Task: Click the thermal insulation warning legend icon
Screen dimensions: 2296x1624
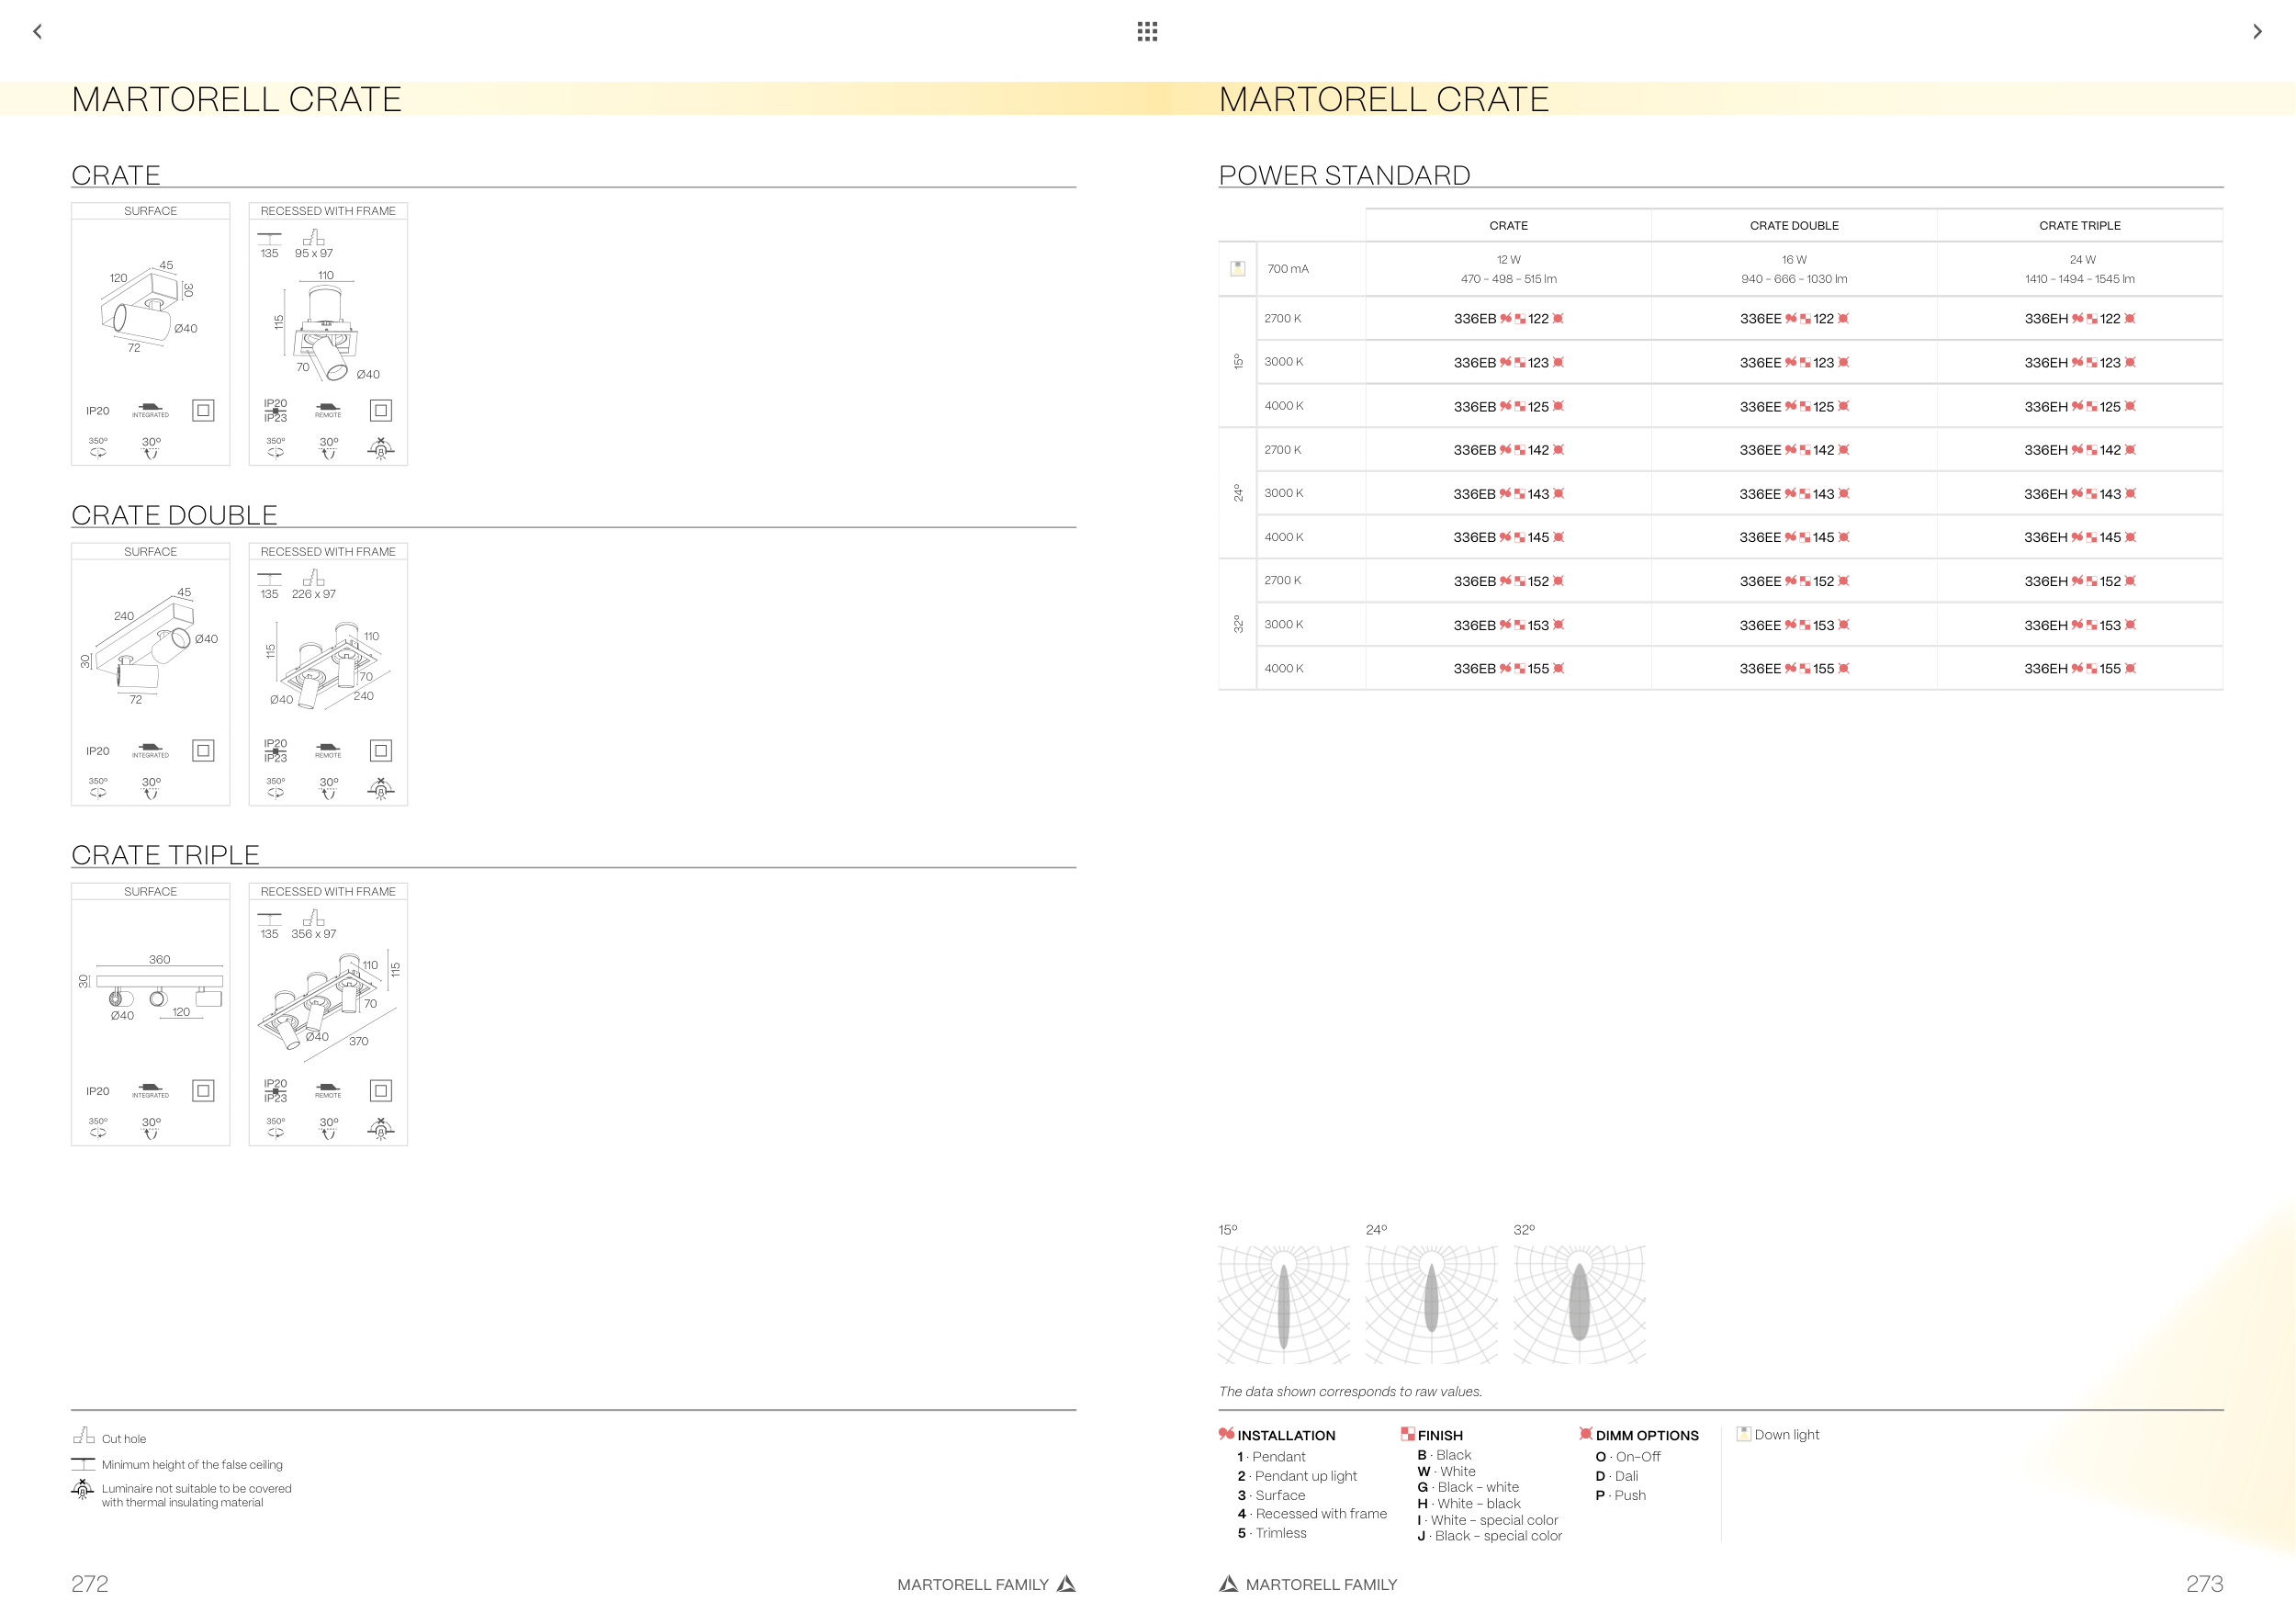Action: point(82,1490)
